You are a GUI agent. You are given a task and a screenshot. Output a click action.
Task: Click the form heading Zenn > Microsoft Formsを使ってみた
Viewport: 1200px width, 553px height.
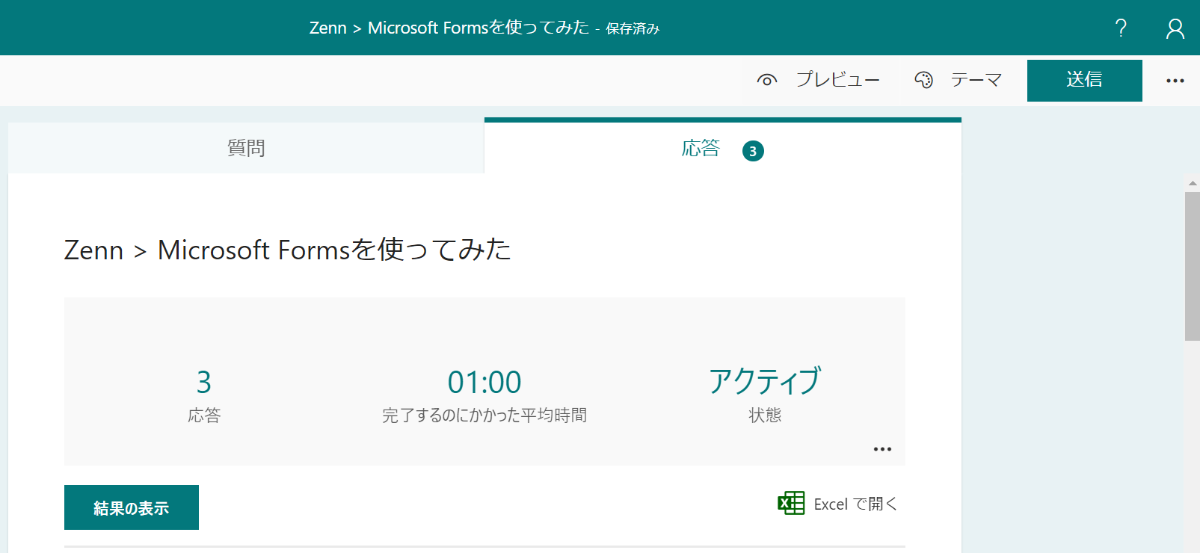coord(288,250)
